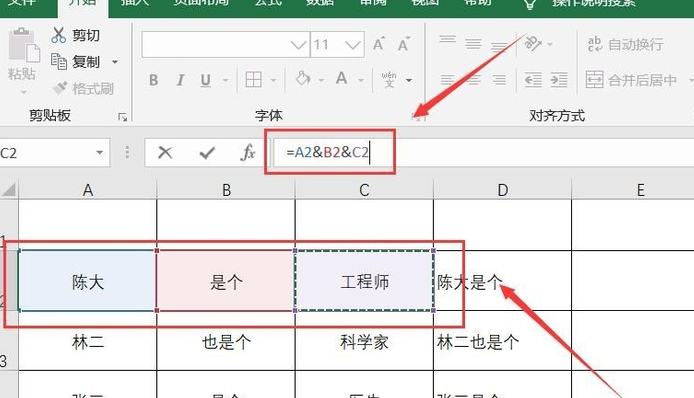This screenshot has width=694, height=398.
Task: Open the font size dropdown
Action: [353, 45]
